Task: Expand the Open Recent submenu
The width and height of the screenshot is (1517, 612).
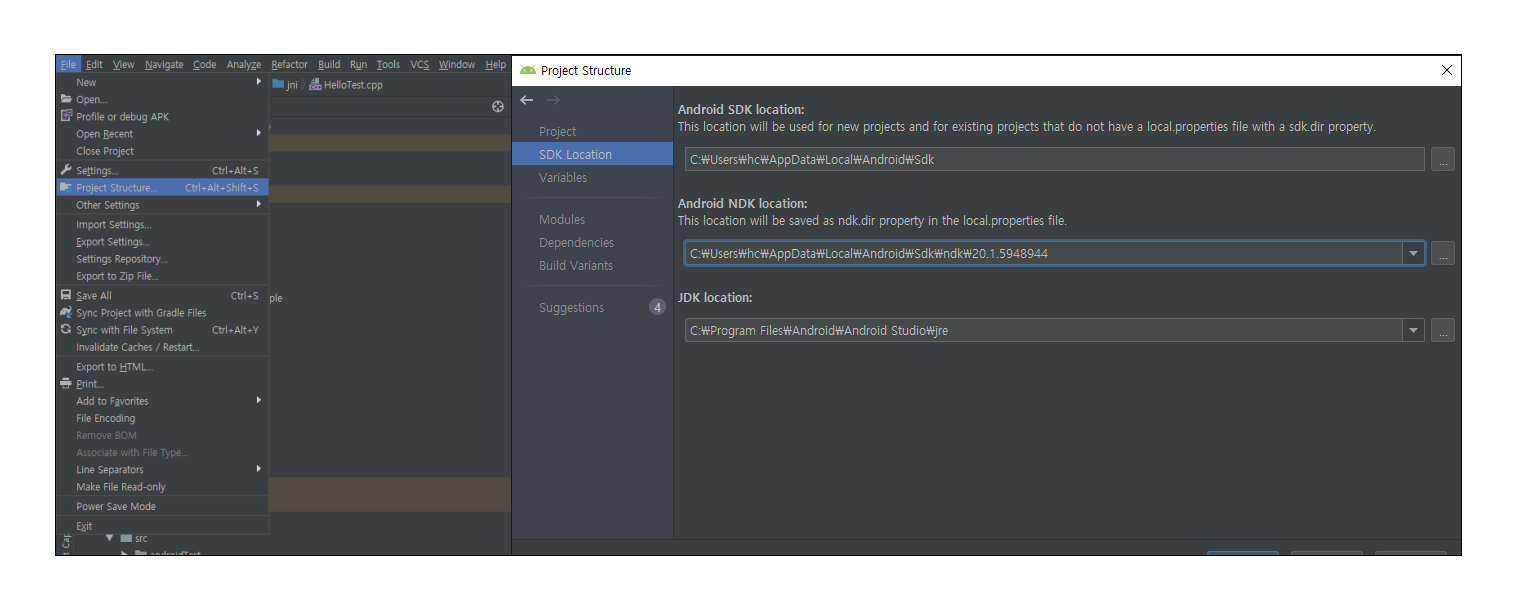Action: coord(162,134)
